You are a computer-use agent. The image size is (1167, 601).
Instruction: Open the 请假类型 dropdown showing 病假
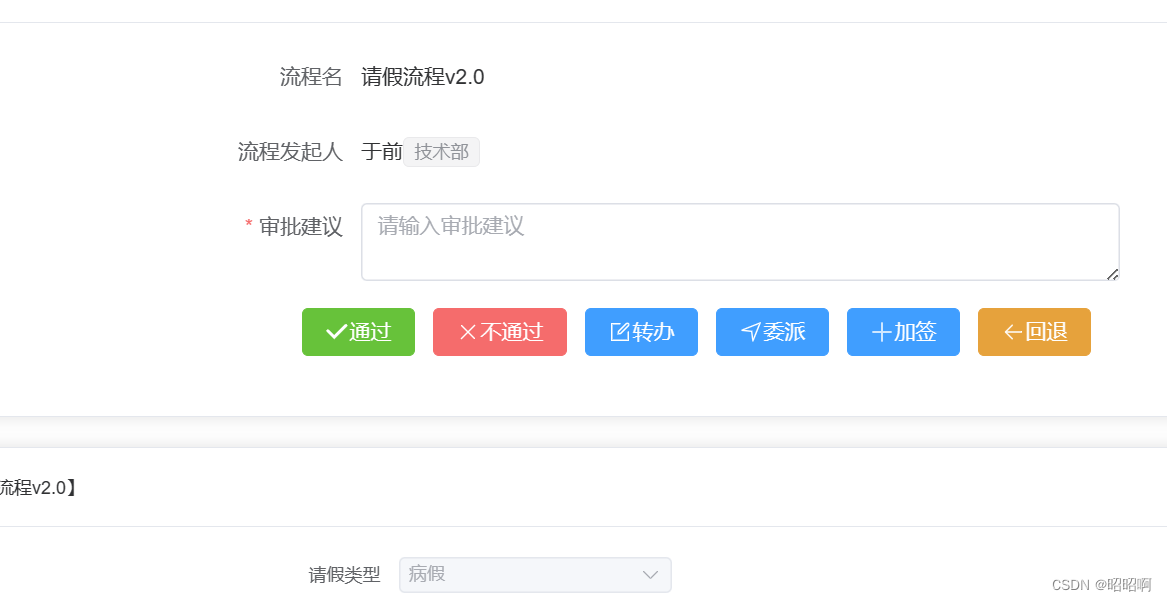click(535, 574)
